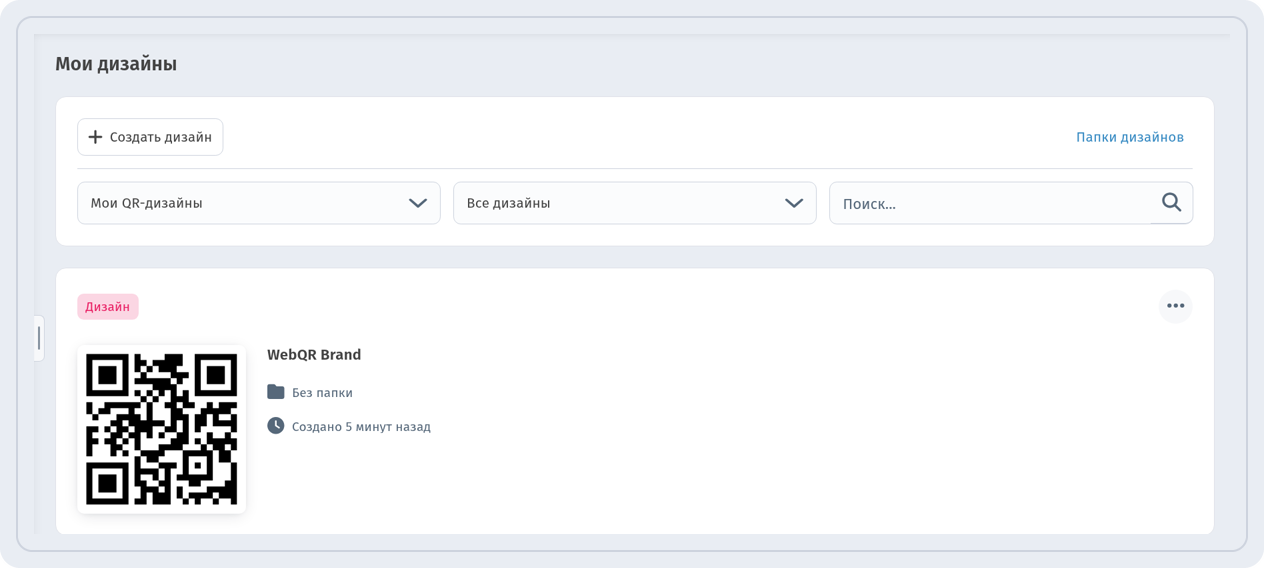Click the Создать дизайн button

150,137
